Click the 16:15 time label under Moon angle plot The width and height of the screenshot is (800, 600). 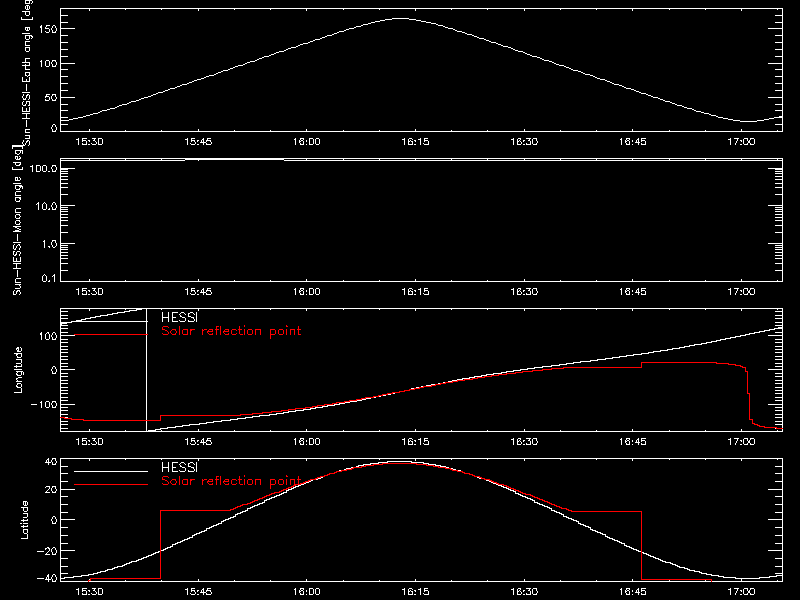pos(415,292)
